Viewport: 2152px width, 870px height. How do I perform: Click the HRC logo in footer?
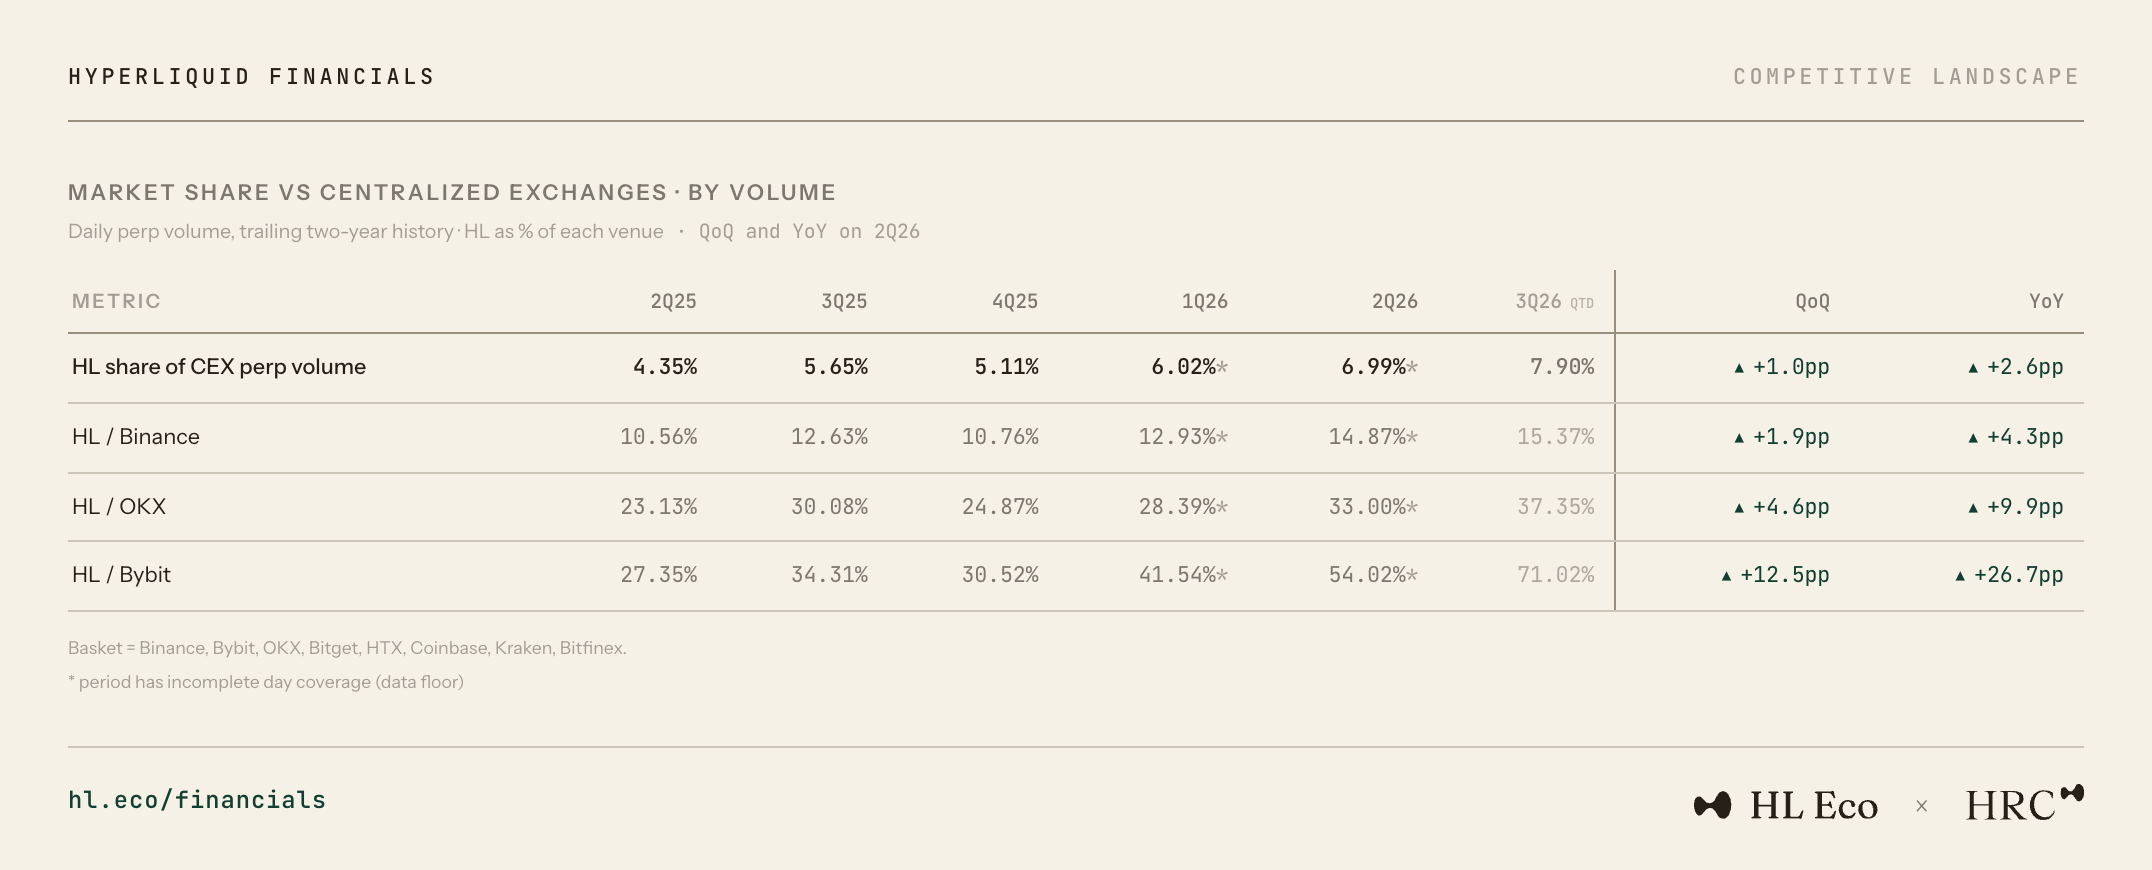coord(2024,803)
